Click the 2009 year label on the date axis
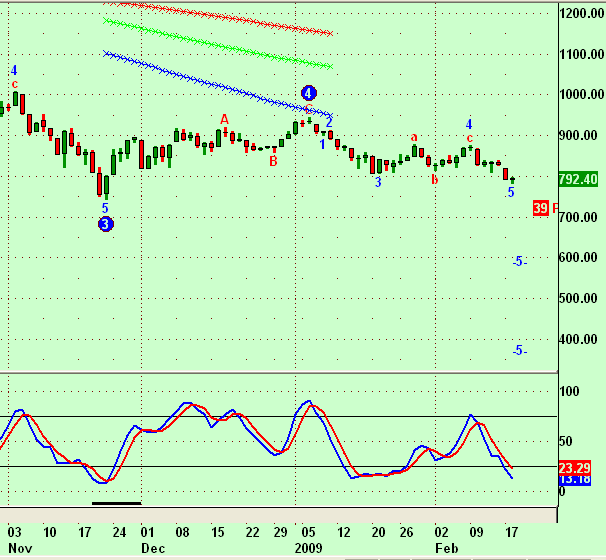This screenshot has height=560, width=606. point(308,549)
